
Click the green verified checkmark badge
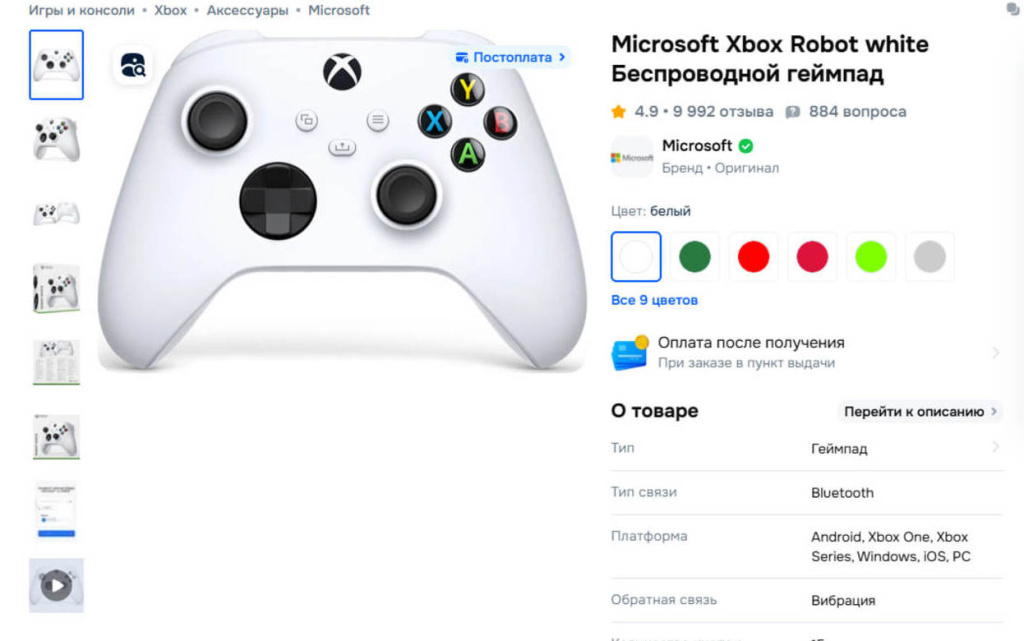point(746,146)
